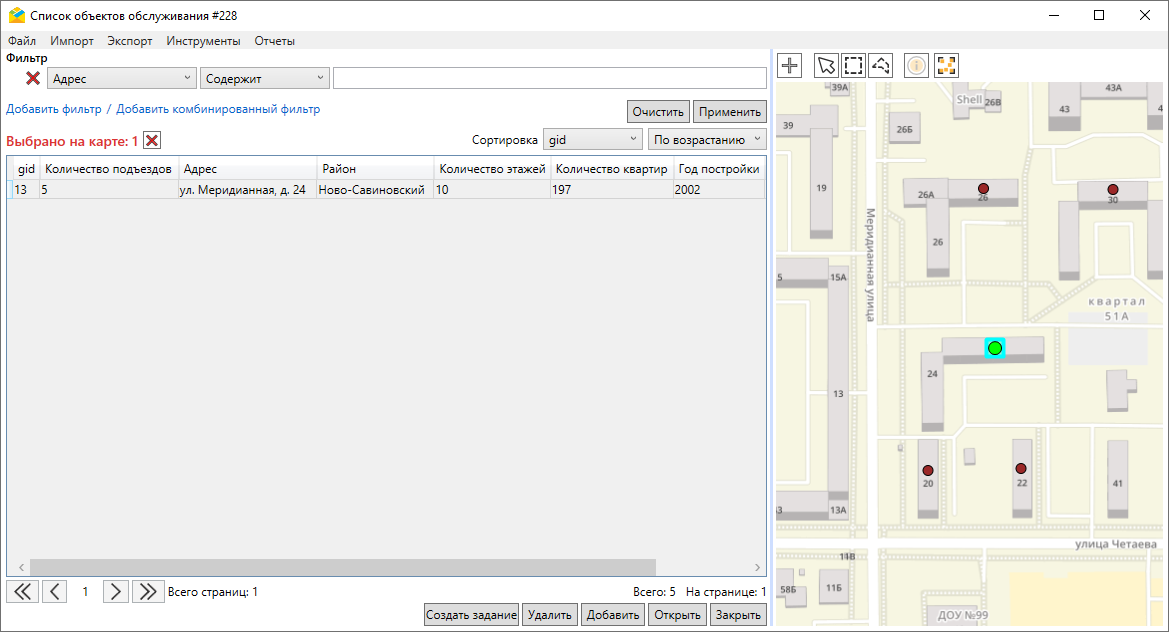Activate the rectangle selection tool
The width and height of the screenshot is (1169, 632).
tap(853, 66)
